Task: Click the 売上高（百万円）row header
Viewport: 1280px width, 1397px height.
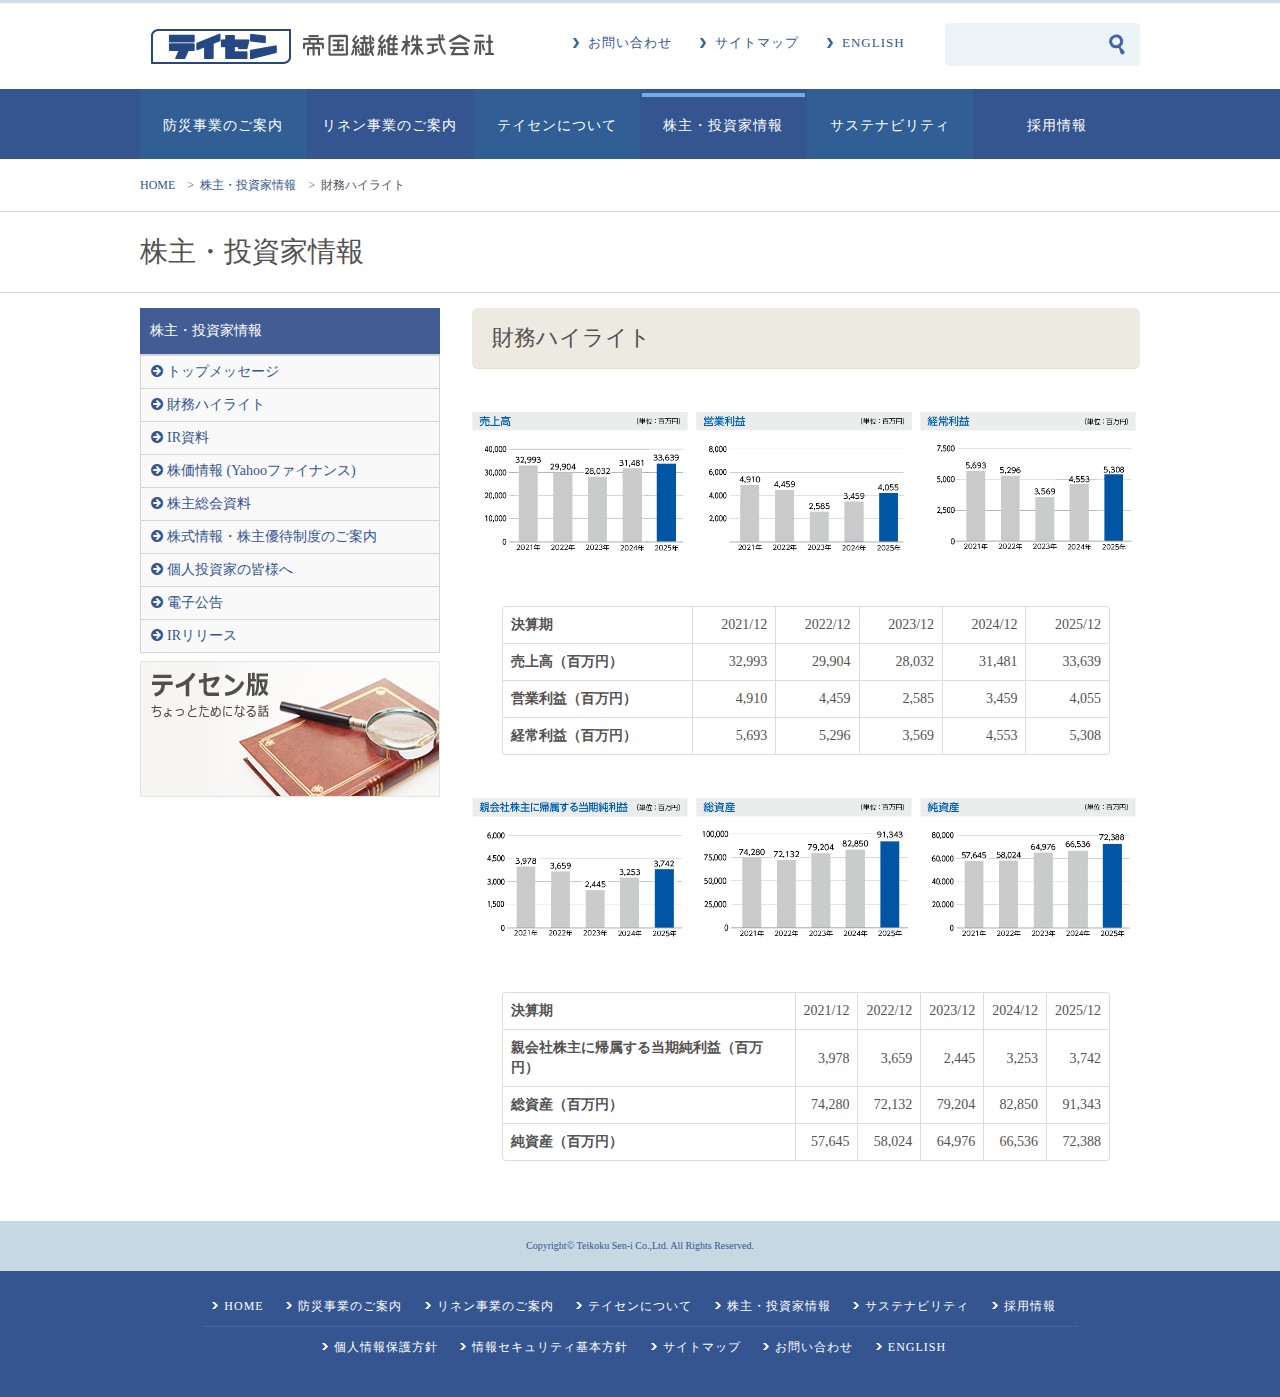Action: click(597, 662)
